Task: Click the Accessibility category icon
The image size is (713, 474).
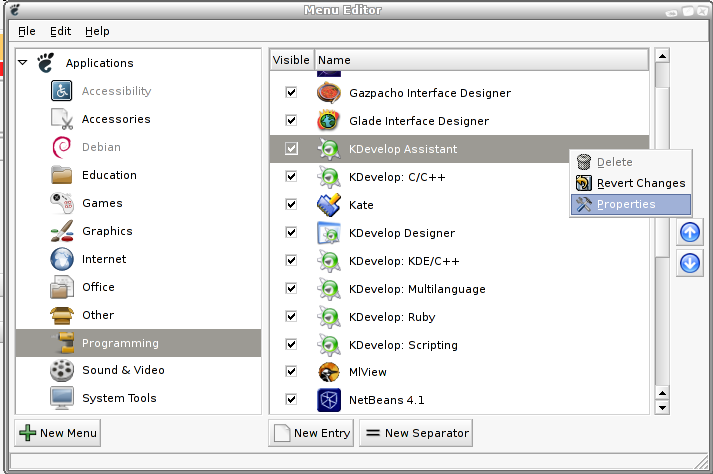Action: tap(61, 91)
